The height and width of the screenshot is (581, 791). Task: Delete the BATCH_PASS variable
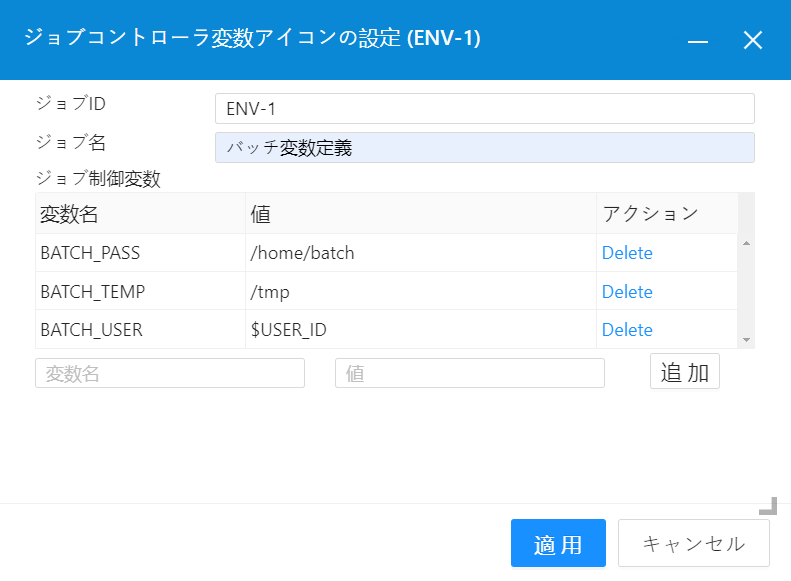click(627, 253)
